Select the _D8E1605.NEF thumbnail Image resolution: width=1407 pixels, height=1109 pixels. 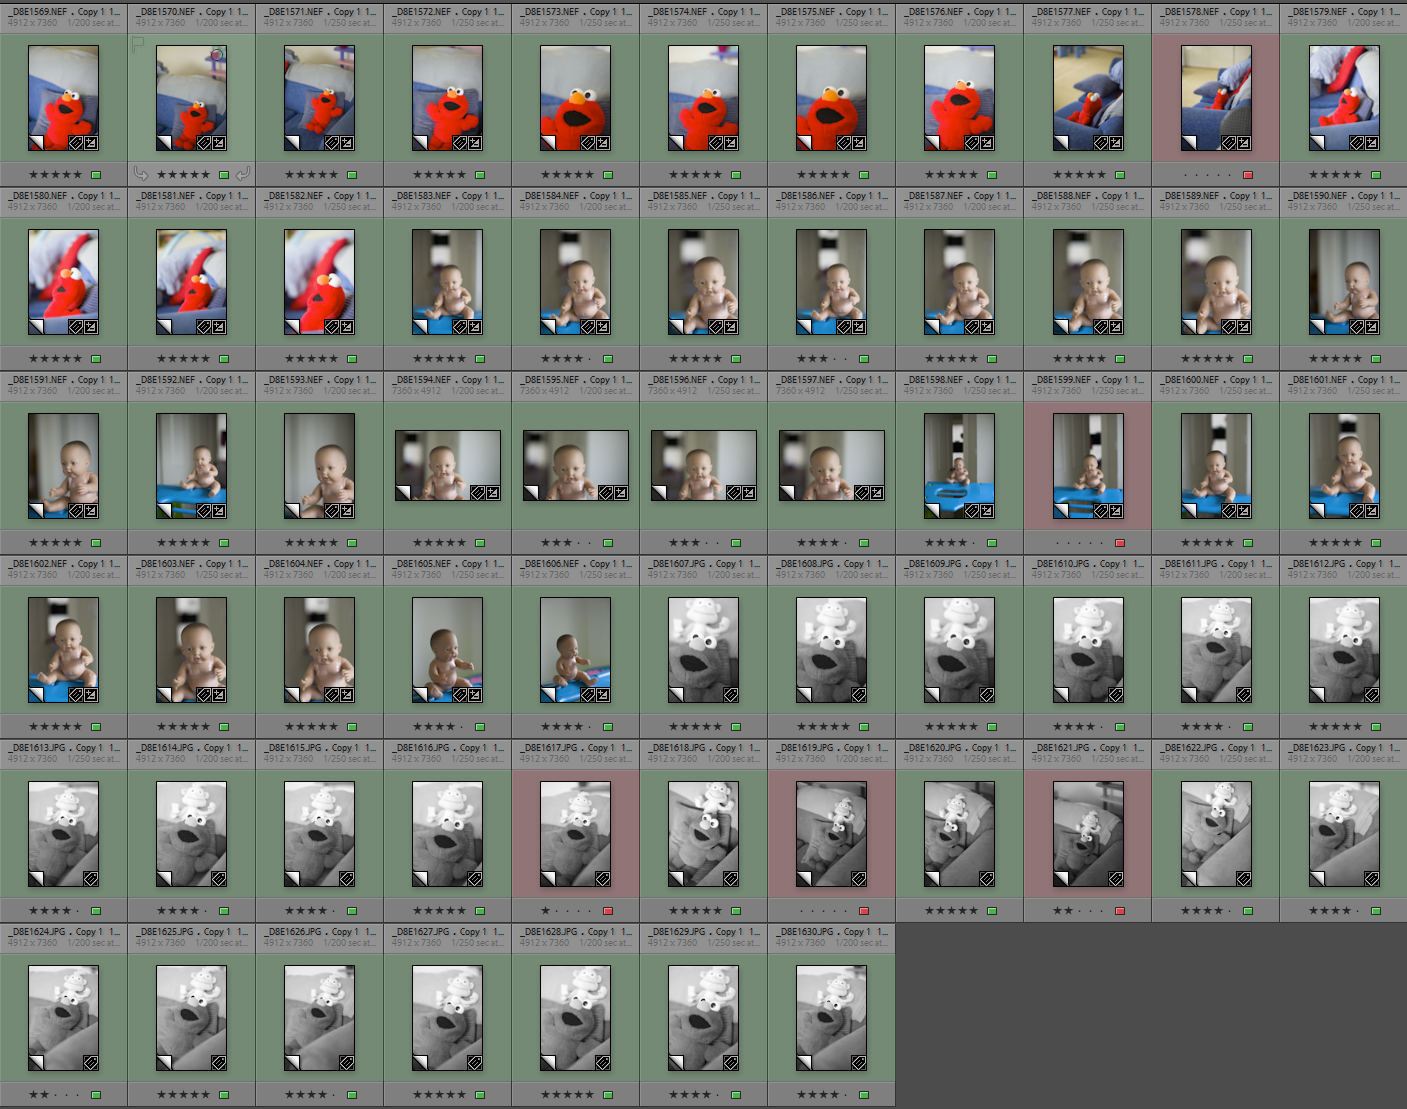448,650
